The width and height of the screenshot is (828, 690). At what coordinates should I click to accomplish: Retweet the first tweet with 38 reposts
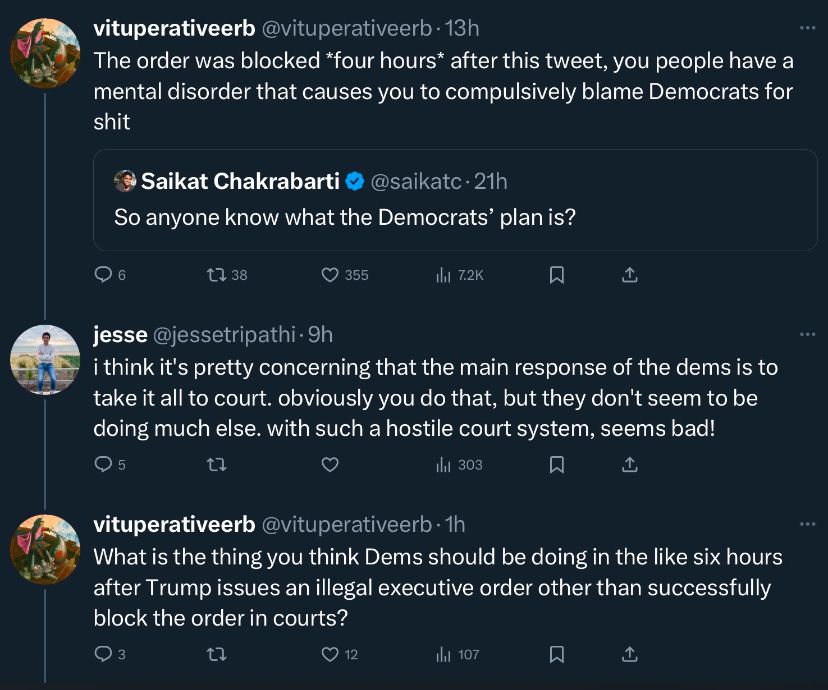(x=213, y=275)
